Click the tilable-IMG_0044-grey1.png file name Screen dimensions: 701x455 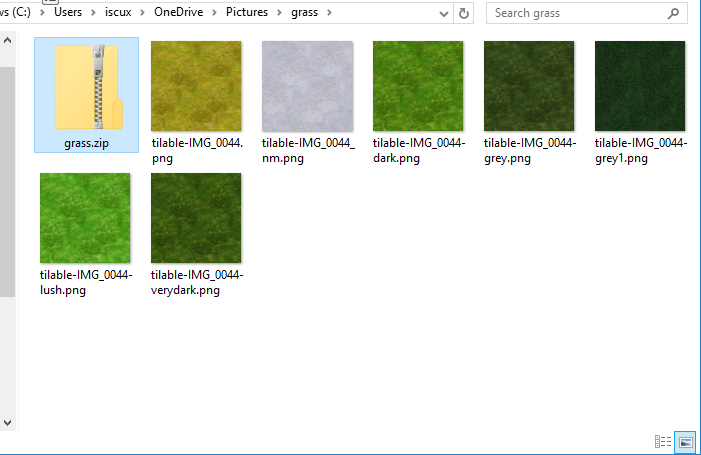641,151
